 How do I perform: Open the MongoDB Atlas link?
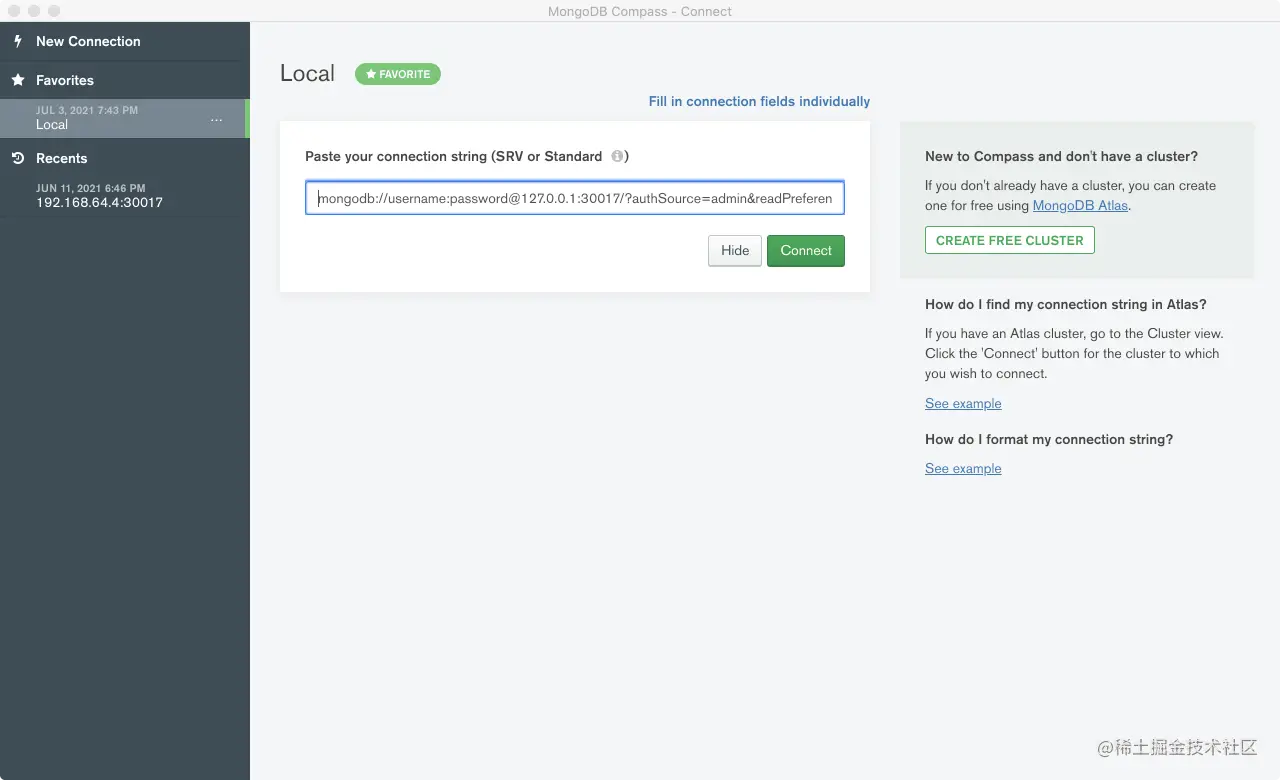(x=1080, y=205)
